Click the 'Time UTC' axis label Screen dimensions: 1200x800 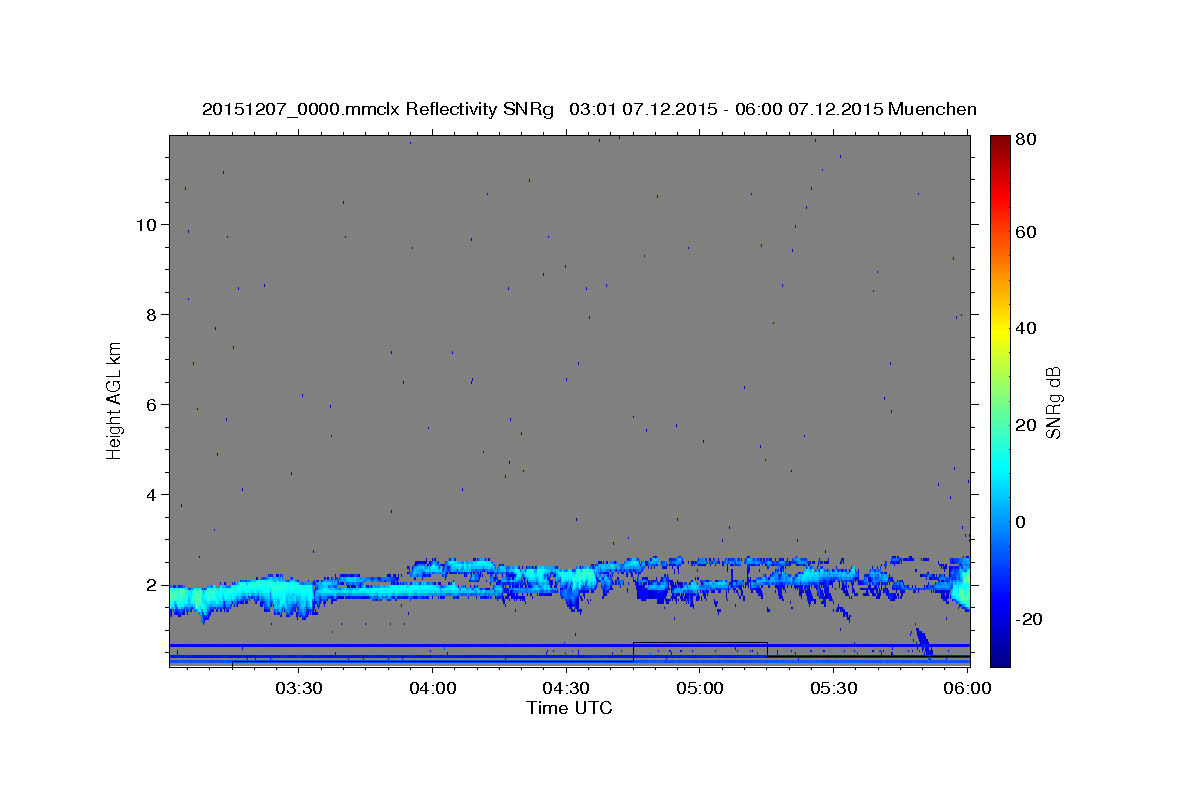569,708
